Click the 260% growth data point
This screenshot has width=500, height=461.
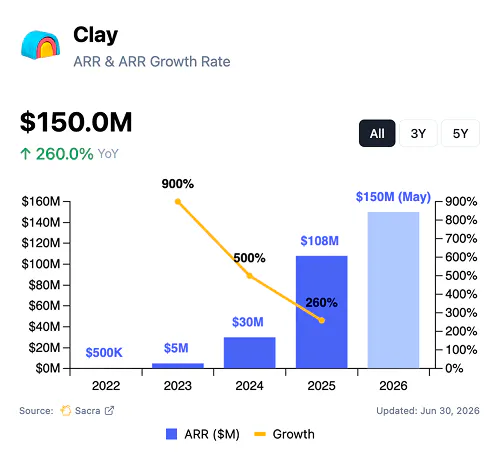pos(322,320)
